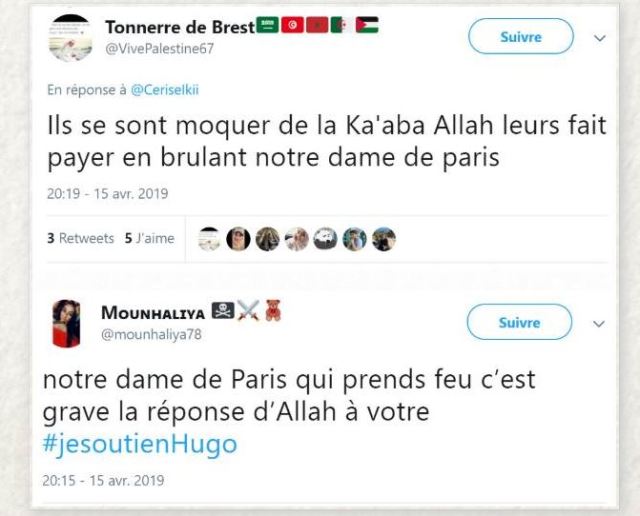This screenshot has height=516, width=640.
Task: Expand options chevron on first tweet
Action: tap(599, 38)
